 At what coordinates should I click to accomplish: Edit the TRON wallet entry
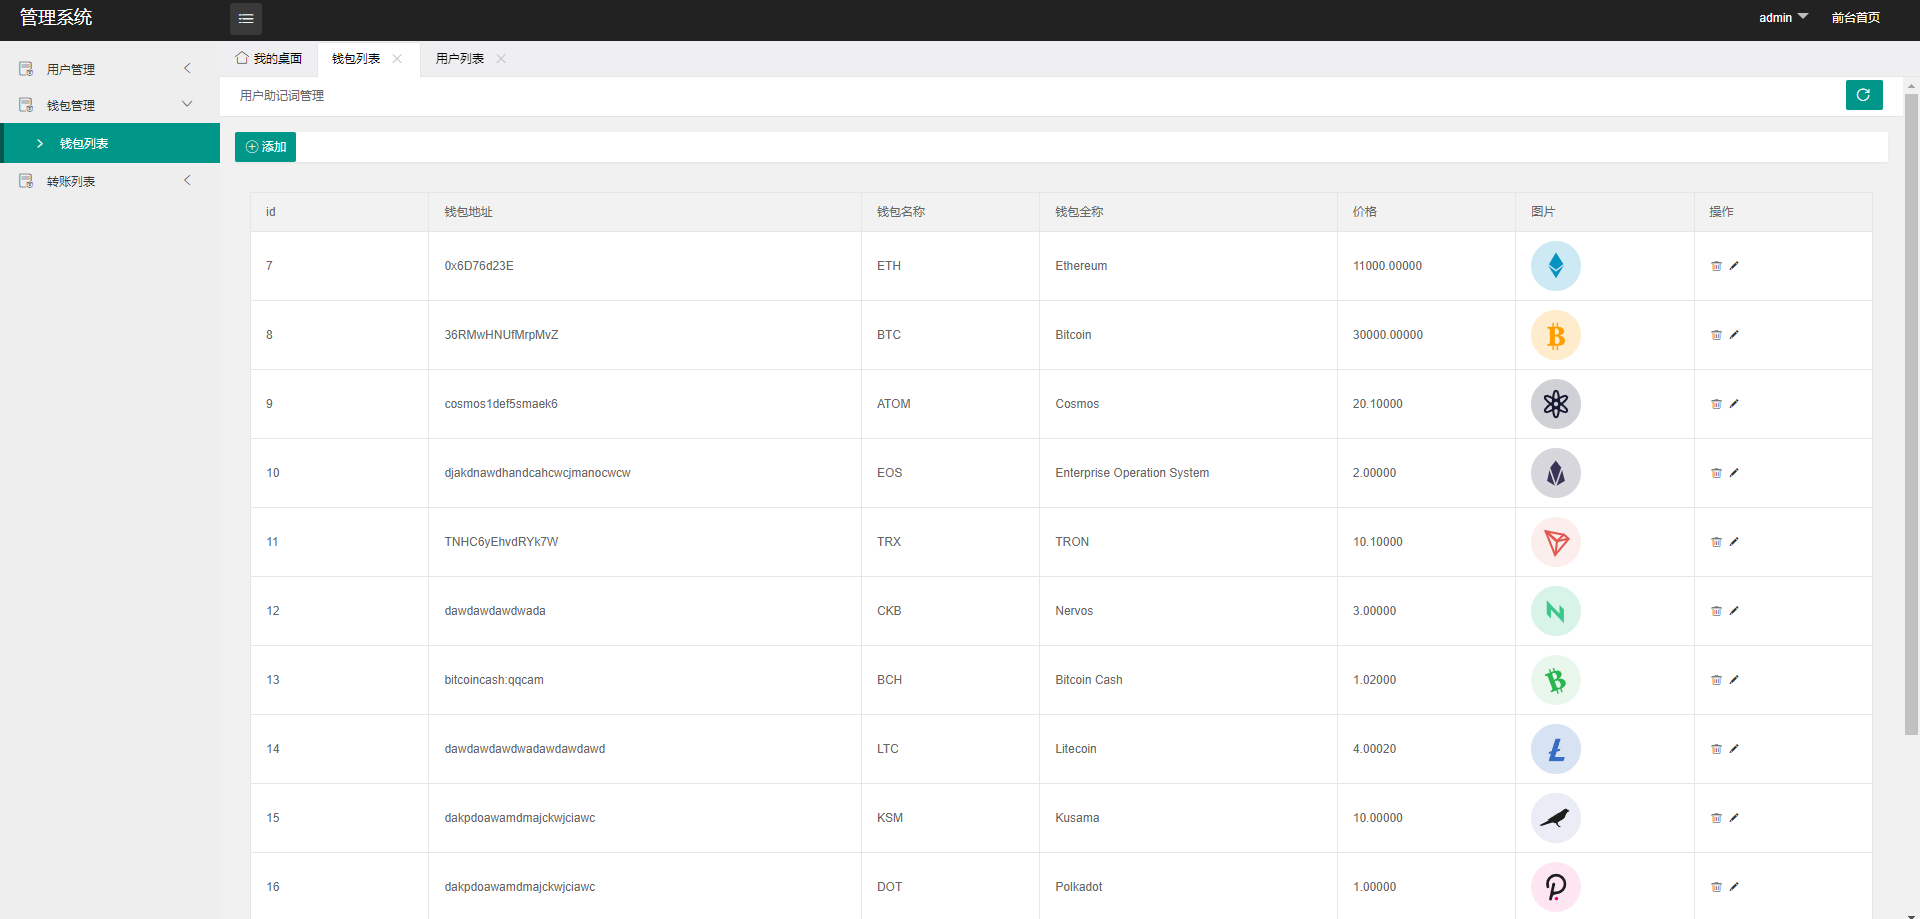click(1734, 542)
